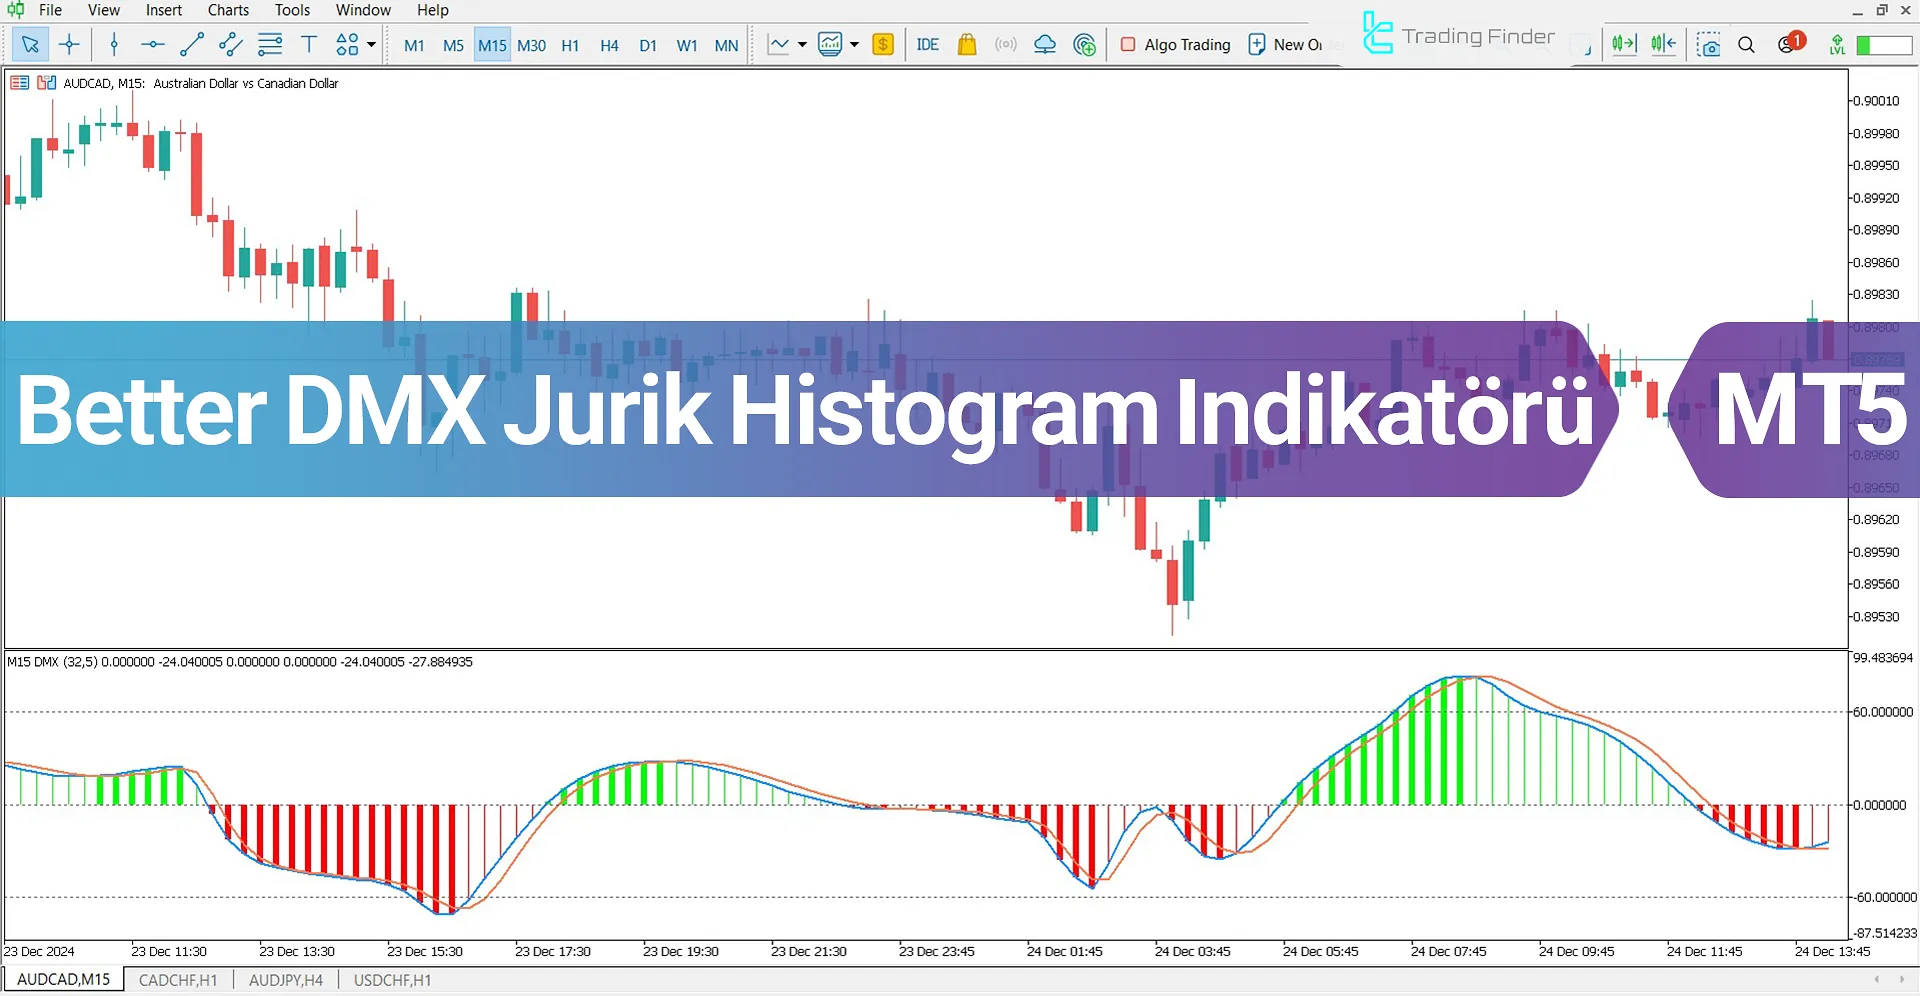1920x996 pixels.
Task: Open the candlestick chart style dropdown
Action: click(x=855, y=45)
